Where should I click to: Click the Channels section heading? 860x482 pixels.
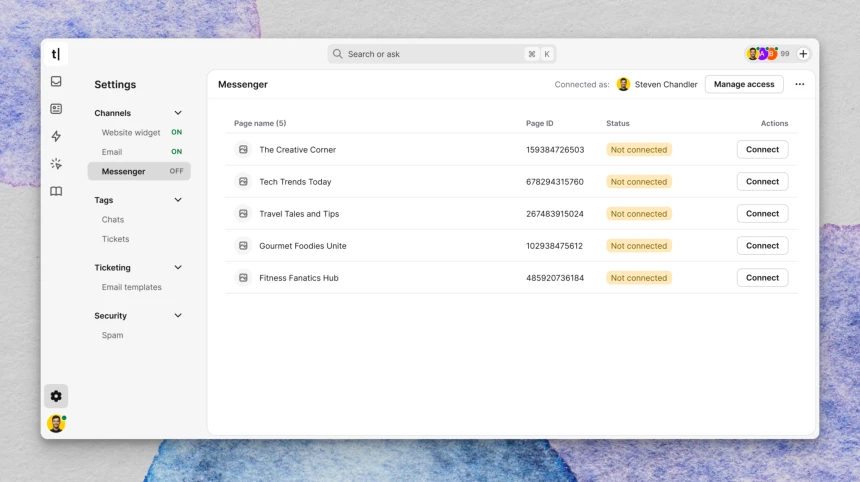point(112,113)
